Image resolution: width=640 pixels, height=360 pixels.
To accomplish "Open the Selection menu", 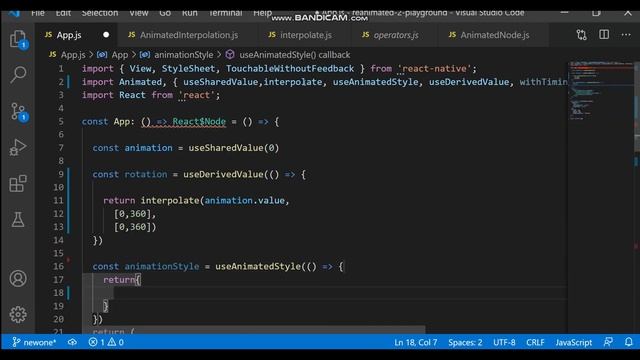I will pos(100,13).
